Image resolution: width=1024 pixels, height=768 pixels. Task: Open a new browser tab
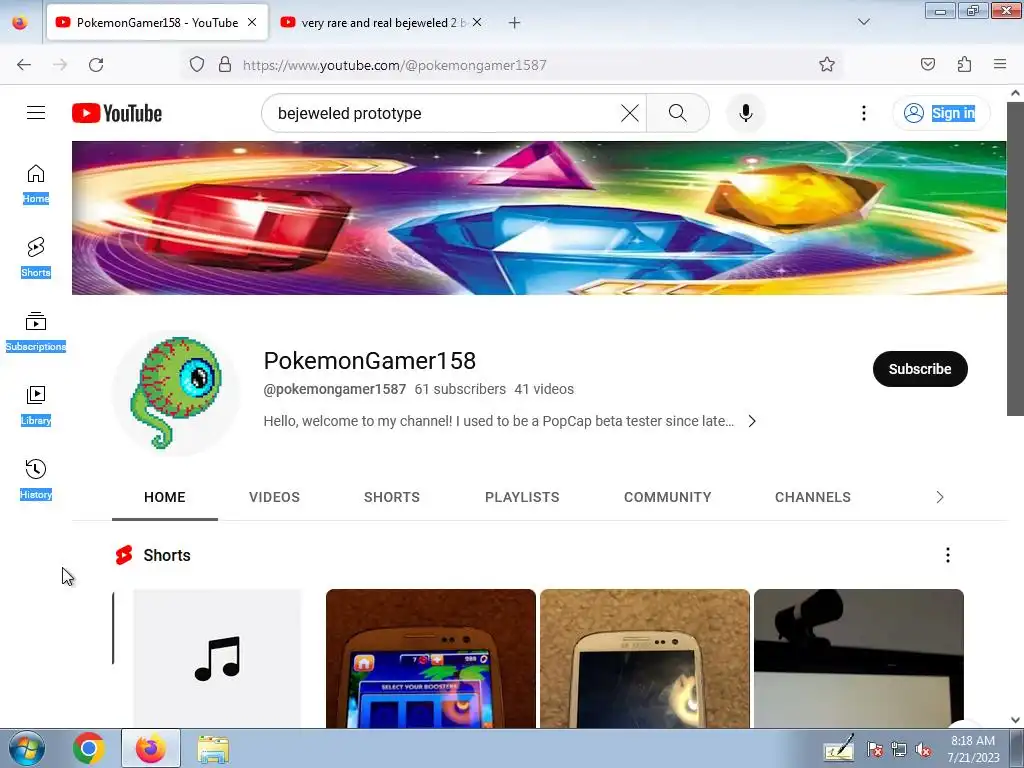click(x=515, y=23)
